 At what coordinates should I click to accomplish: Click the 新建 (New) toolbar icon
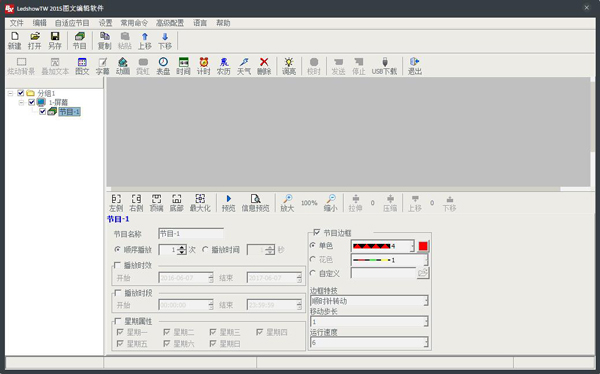[x=15, y=41]
